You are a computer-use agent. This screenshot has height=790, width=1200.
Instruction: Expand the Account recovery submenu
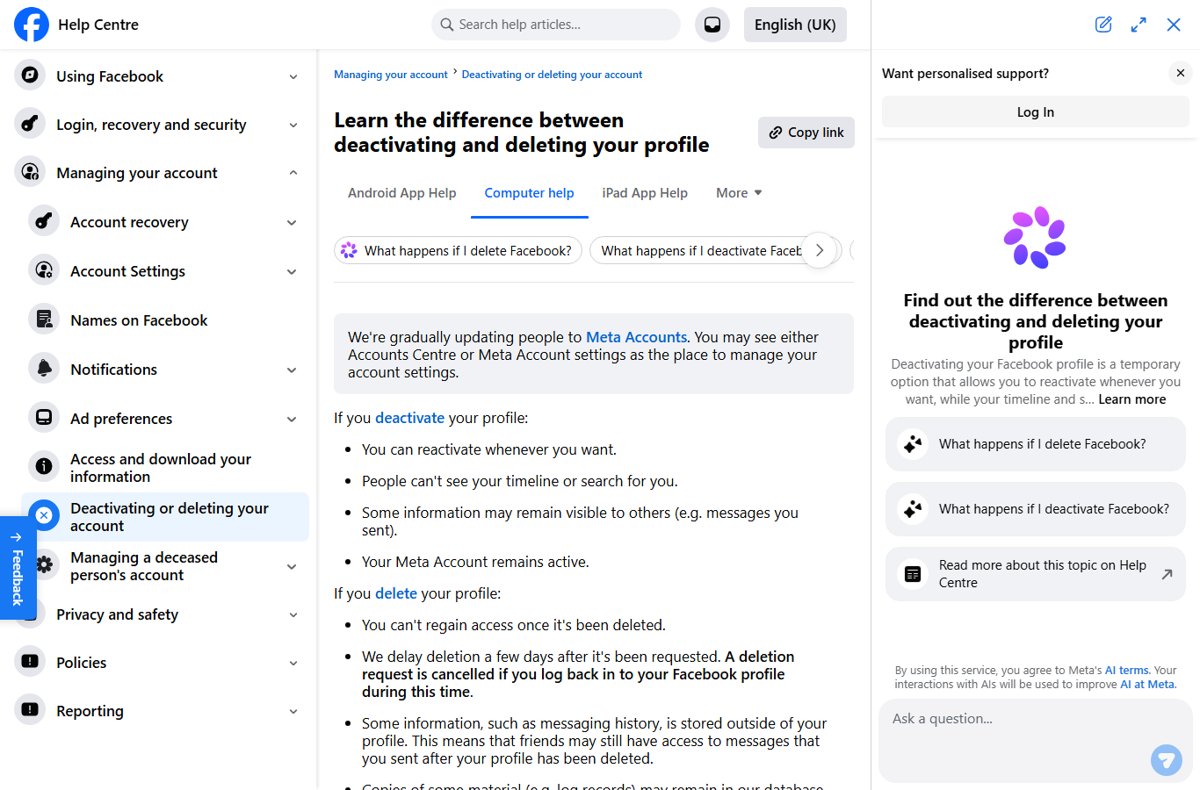click(292, 222)
